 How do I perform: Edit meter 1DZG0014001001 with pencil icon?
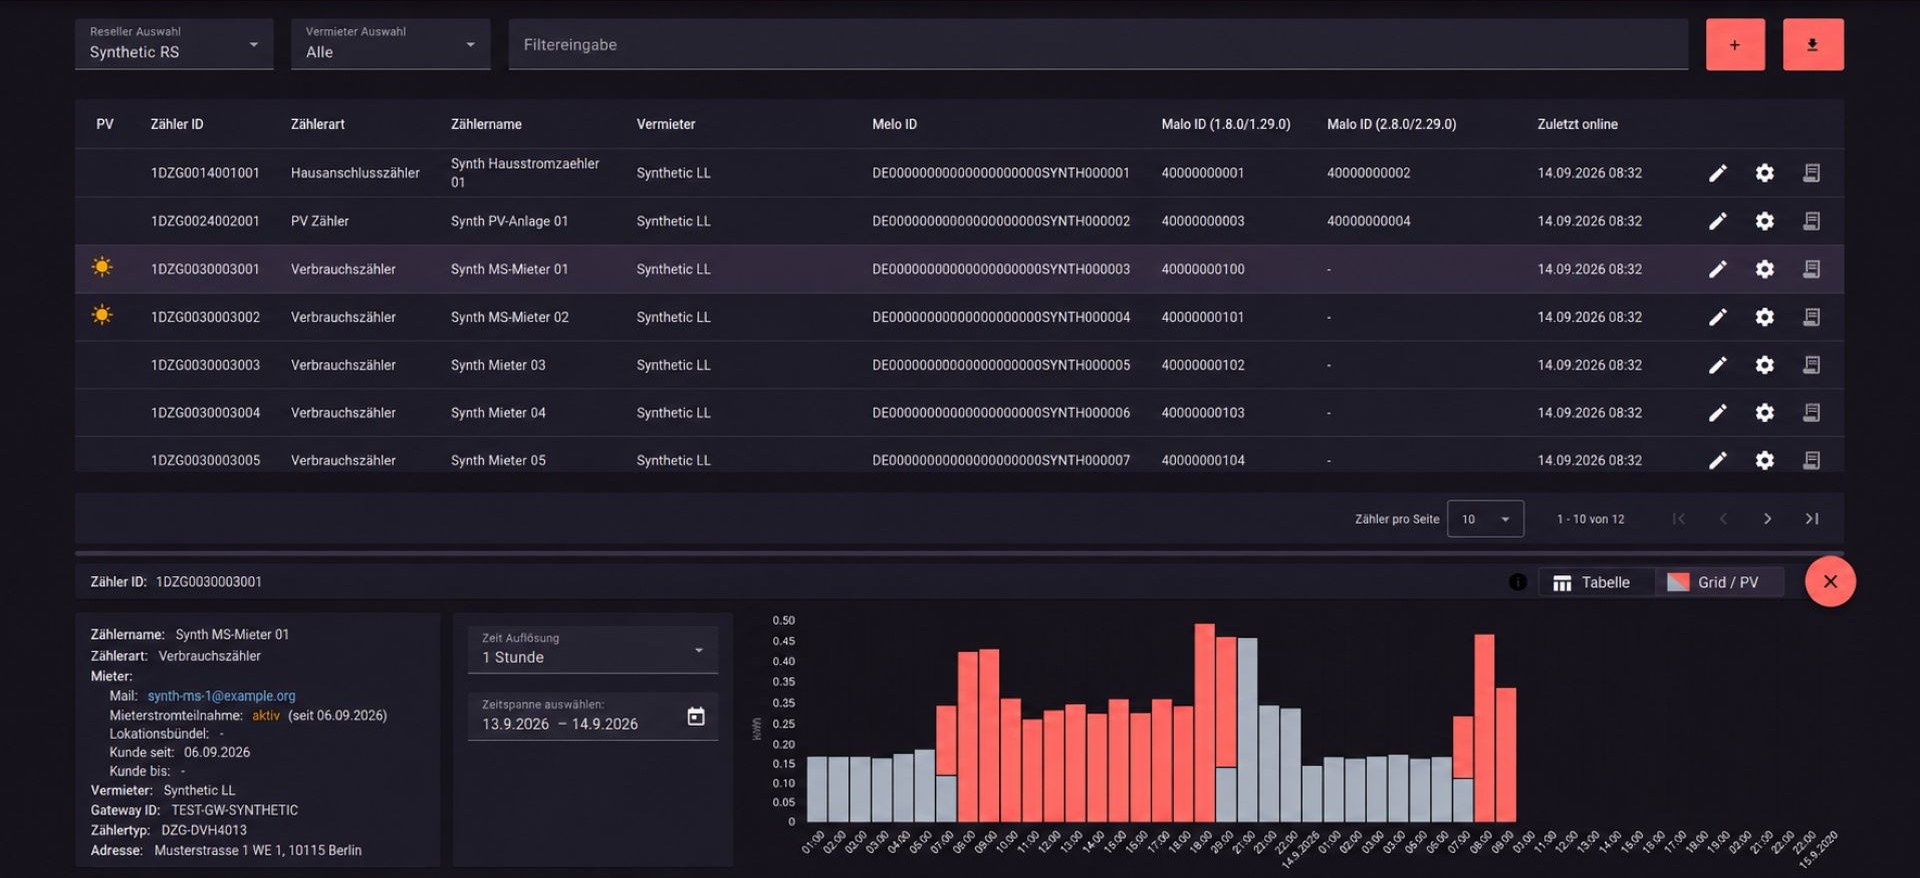click(x=1717, y=173)
